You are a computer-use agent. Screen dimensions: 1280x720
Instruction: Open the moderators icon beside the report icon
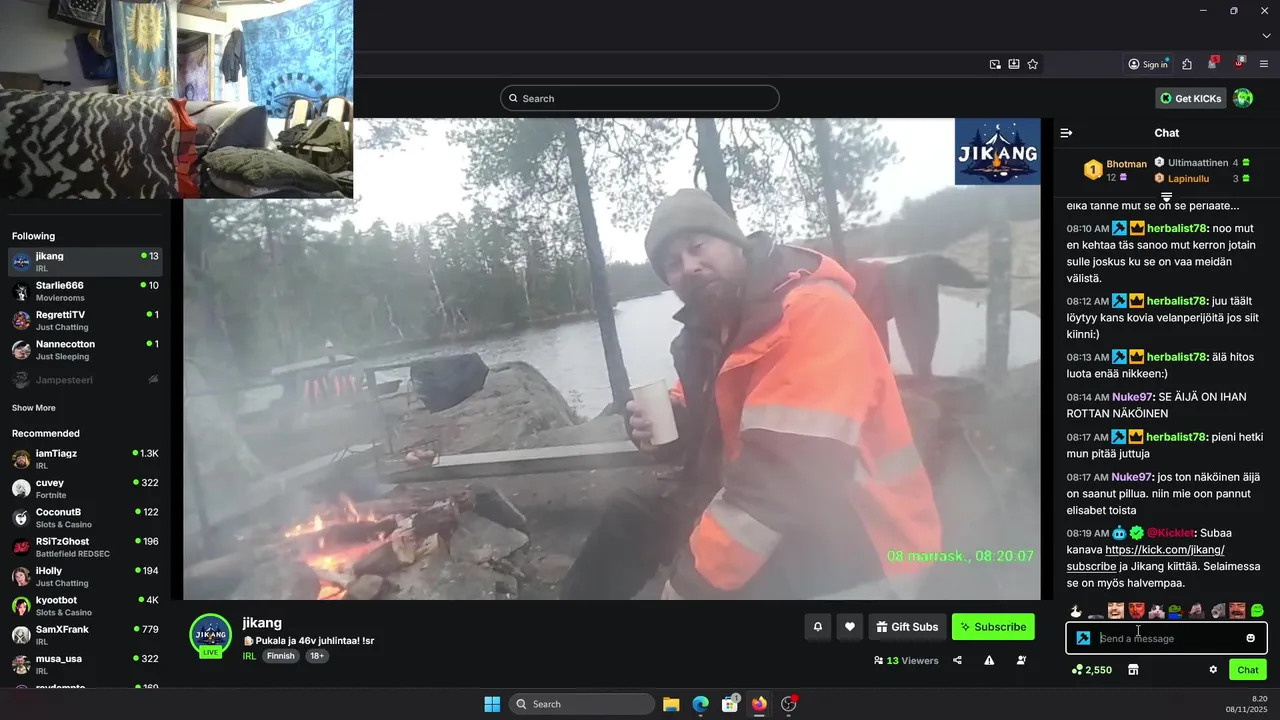(1021, 660)
